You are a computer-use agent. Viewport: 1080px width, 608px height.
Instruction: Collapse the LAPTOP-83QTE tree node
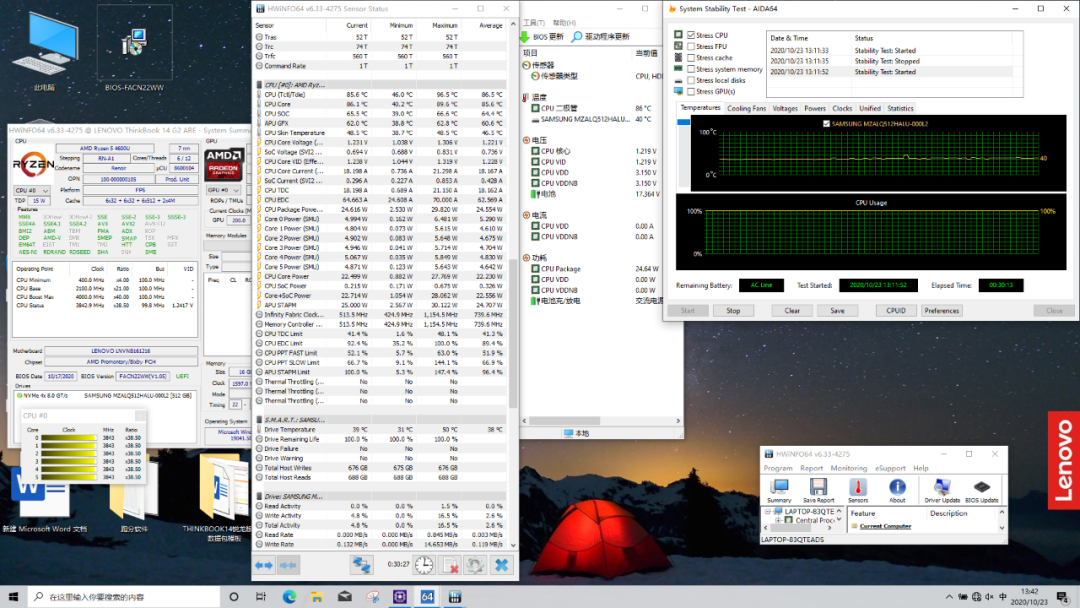(x=770, y=511)
